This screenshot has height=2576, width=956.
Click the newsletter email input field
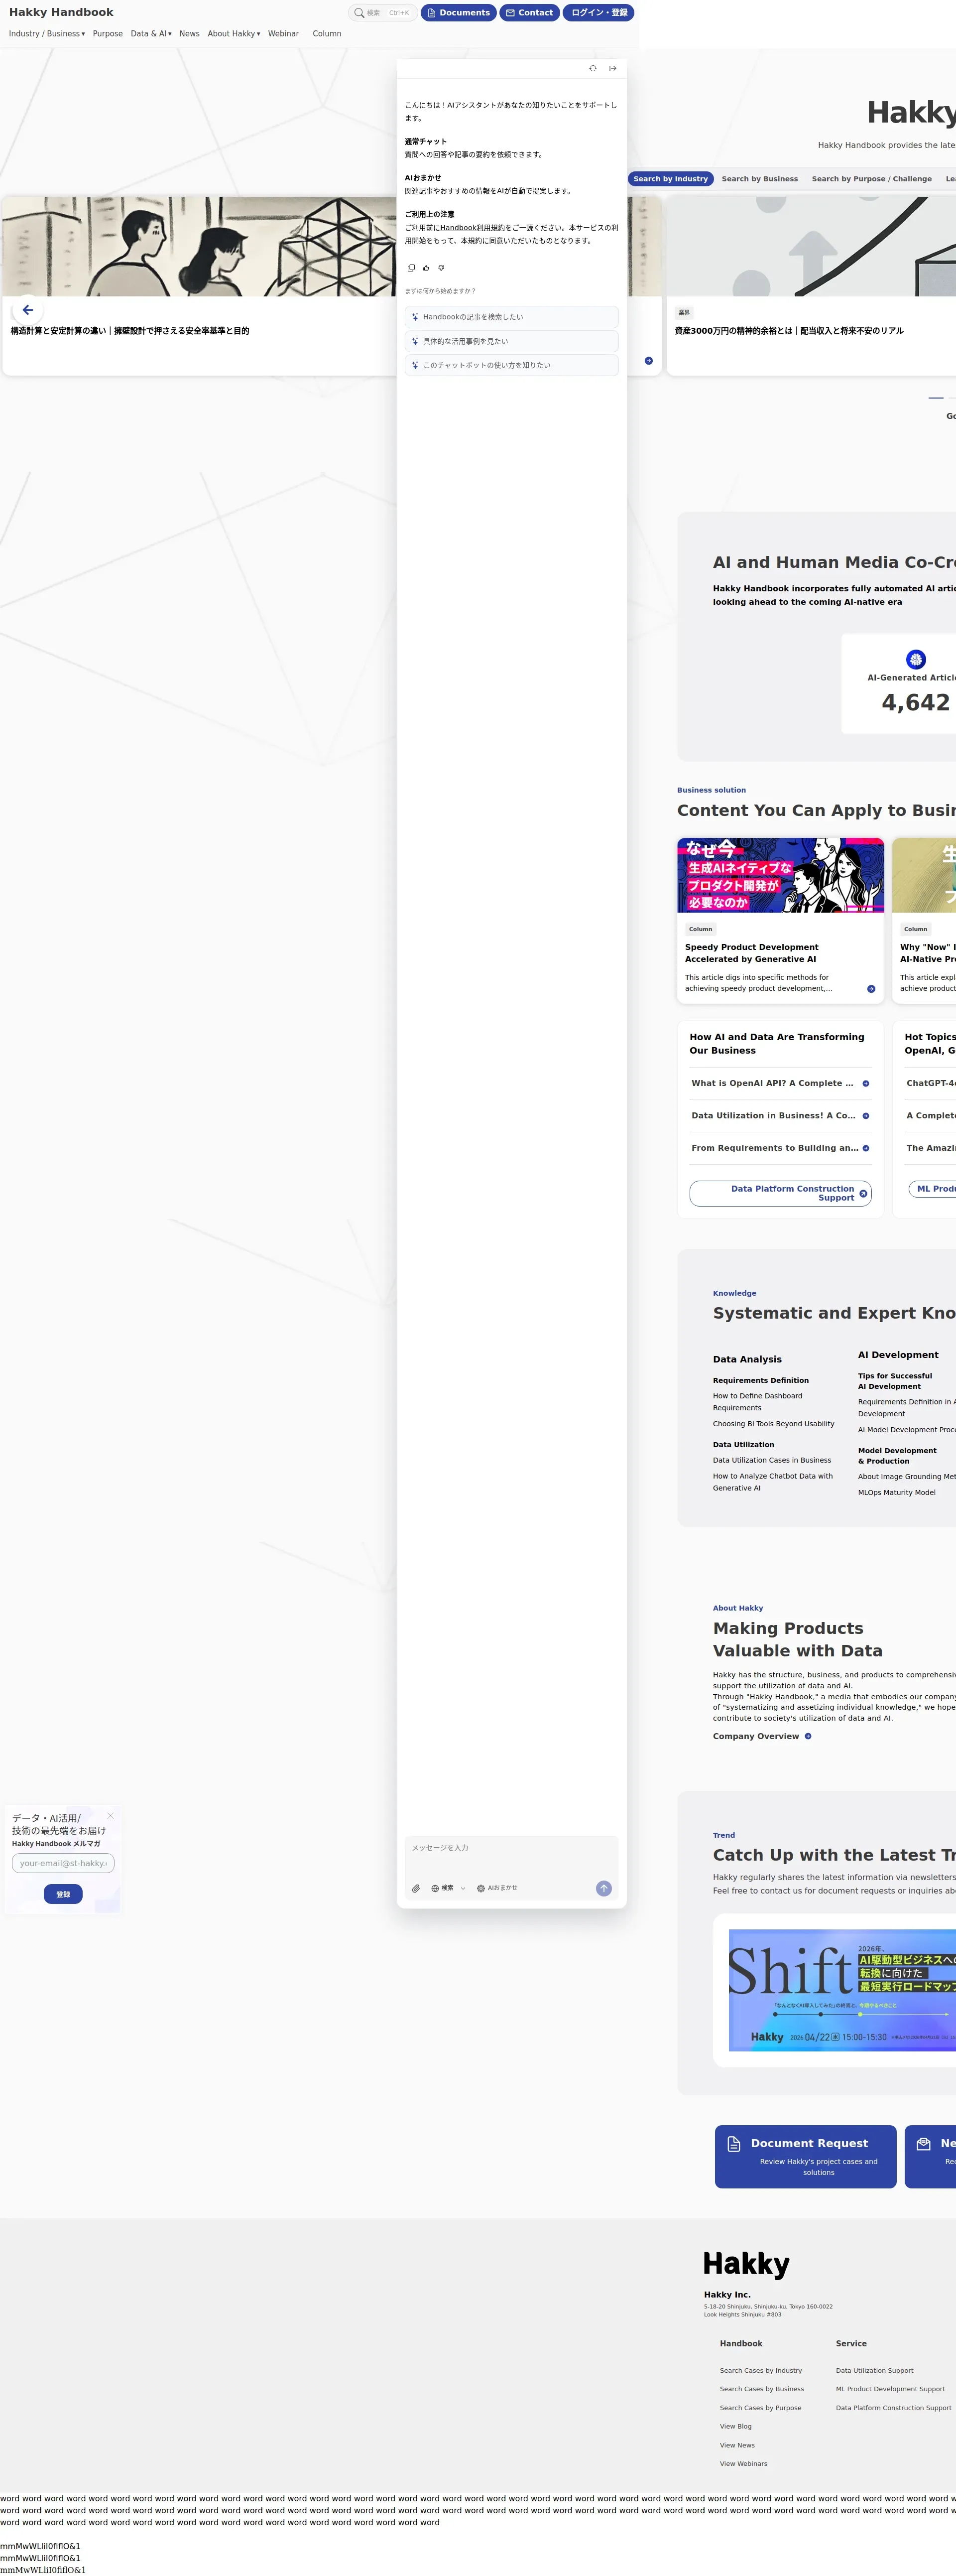(63, 1863)
